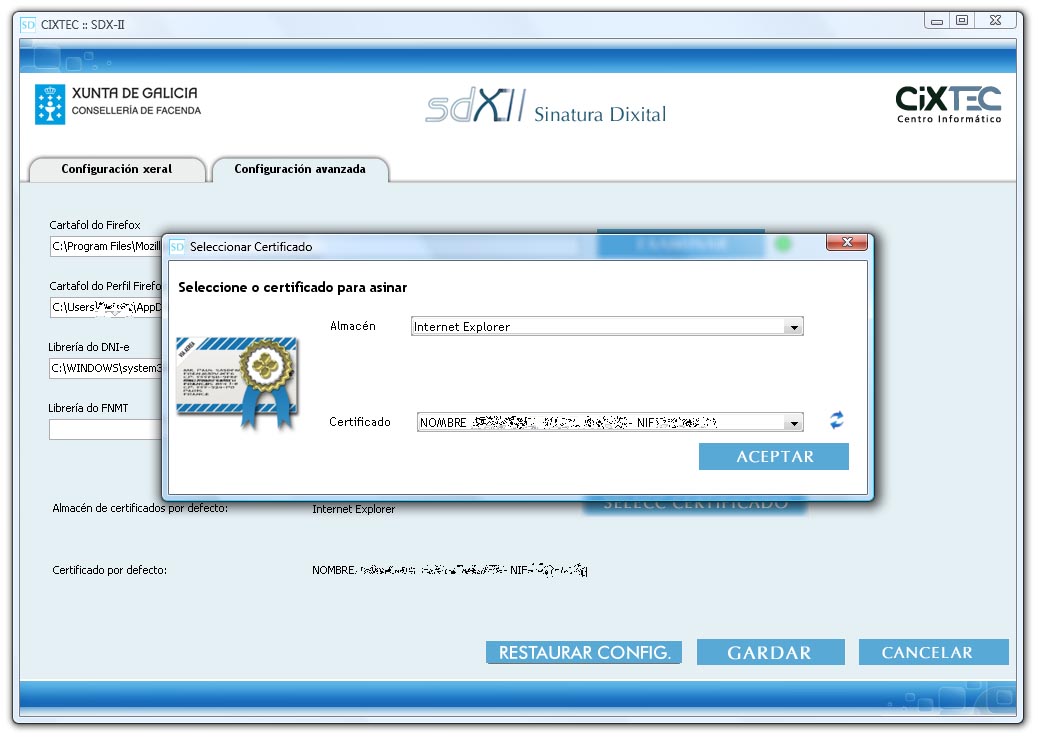Image resolution: width=1038 pixels, height=738 pixels.
Task: Switch to Configuración avanzada tab
Action: [300, 169]
